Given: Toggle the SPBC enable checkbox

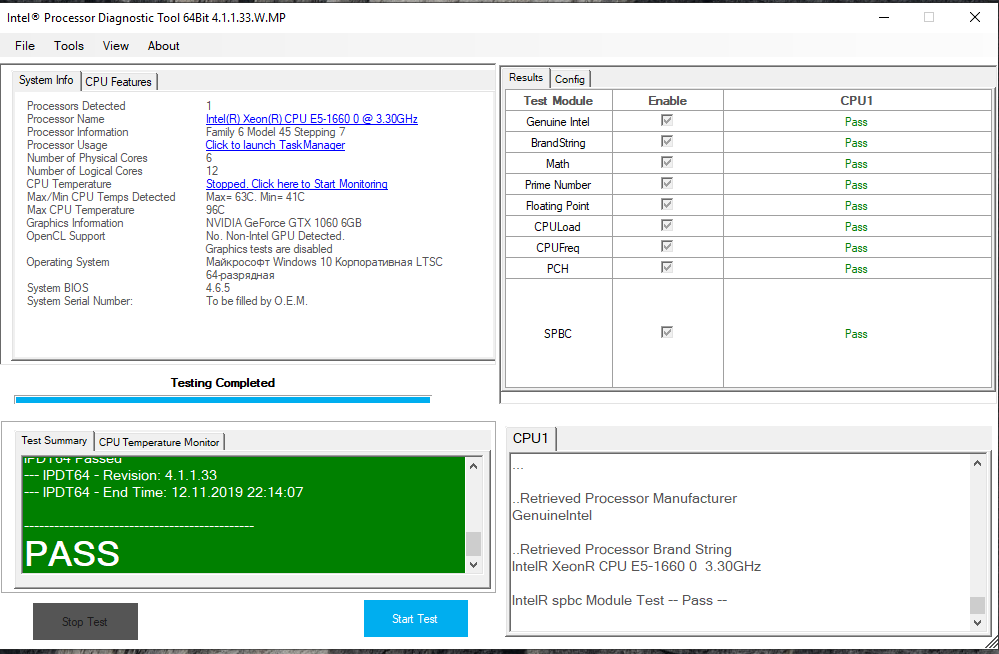Looking at the screenshot, I should coord(666,332).
